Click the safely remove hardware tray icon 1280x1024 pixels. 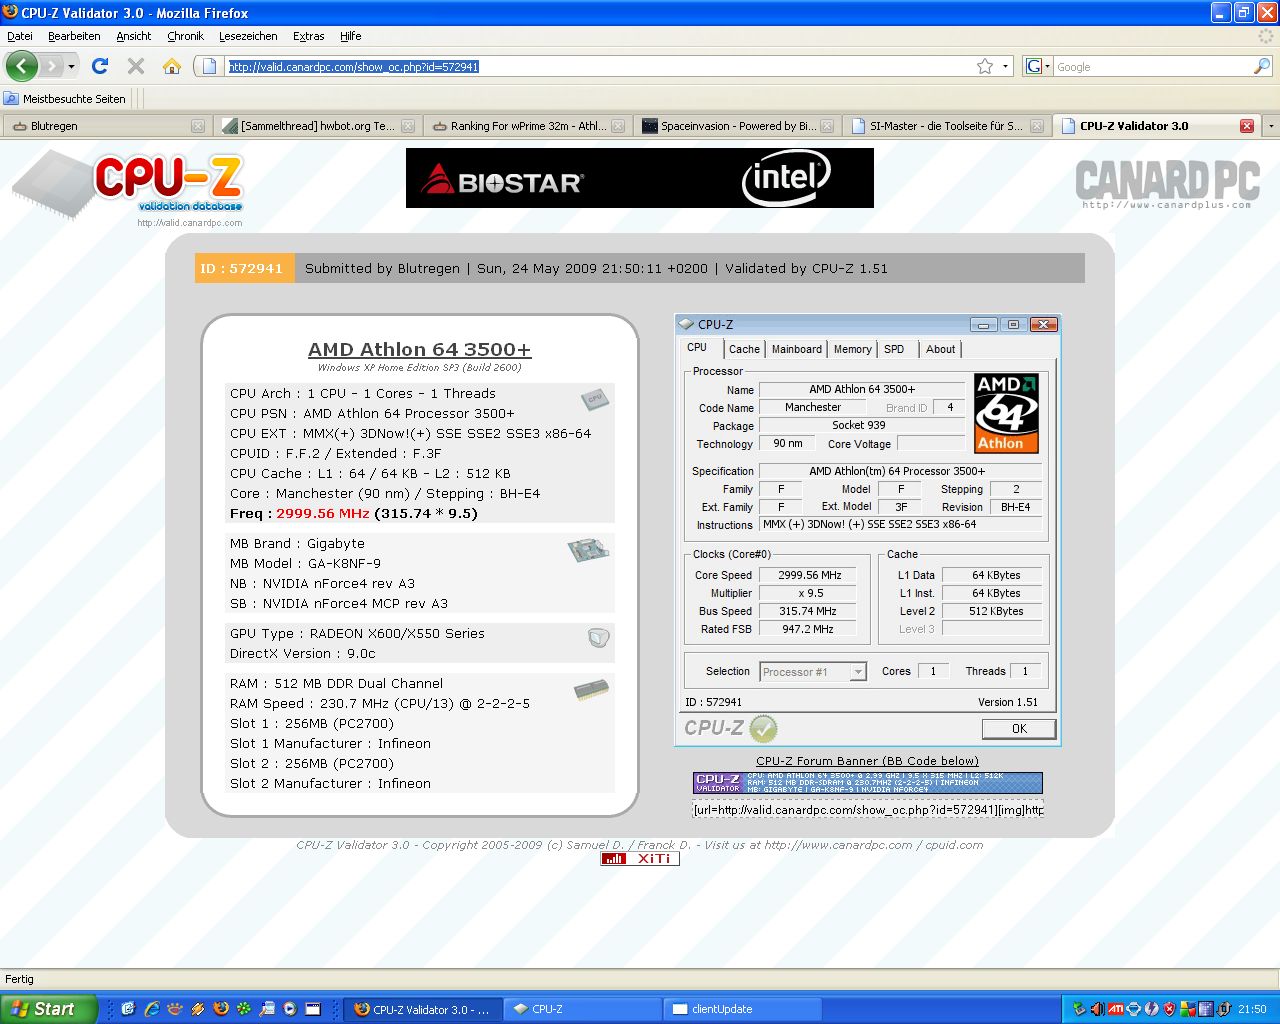pos(1079,1009)
